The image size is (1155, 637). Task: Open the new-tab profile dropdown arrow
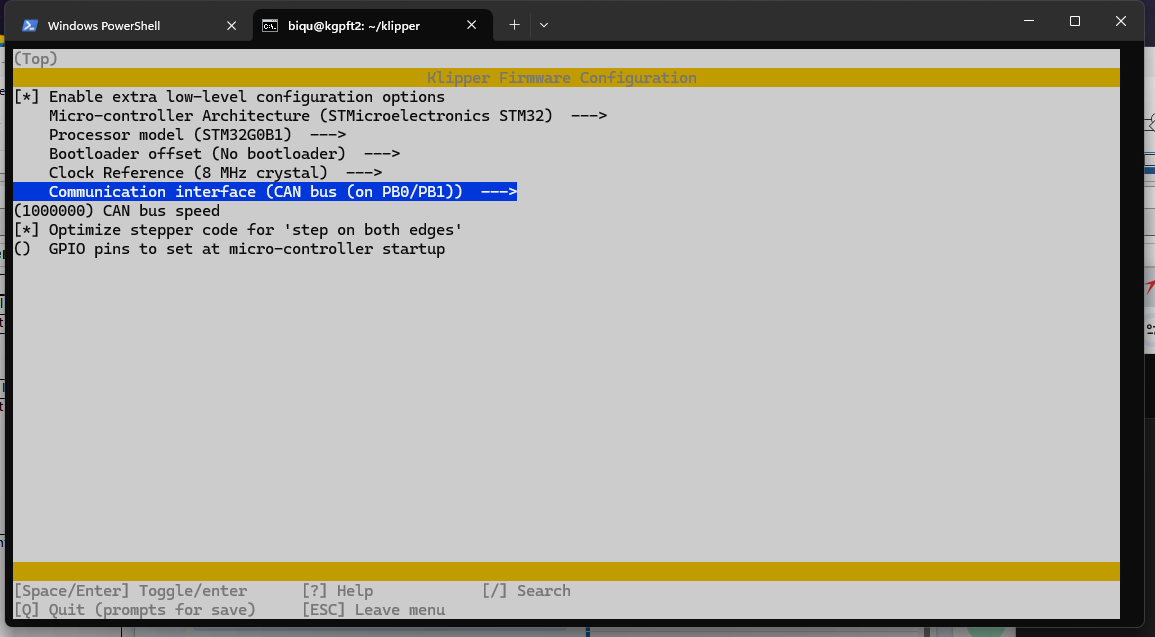(x=544, y=25)
